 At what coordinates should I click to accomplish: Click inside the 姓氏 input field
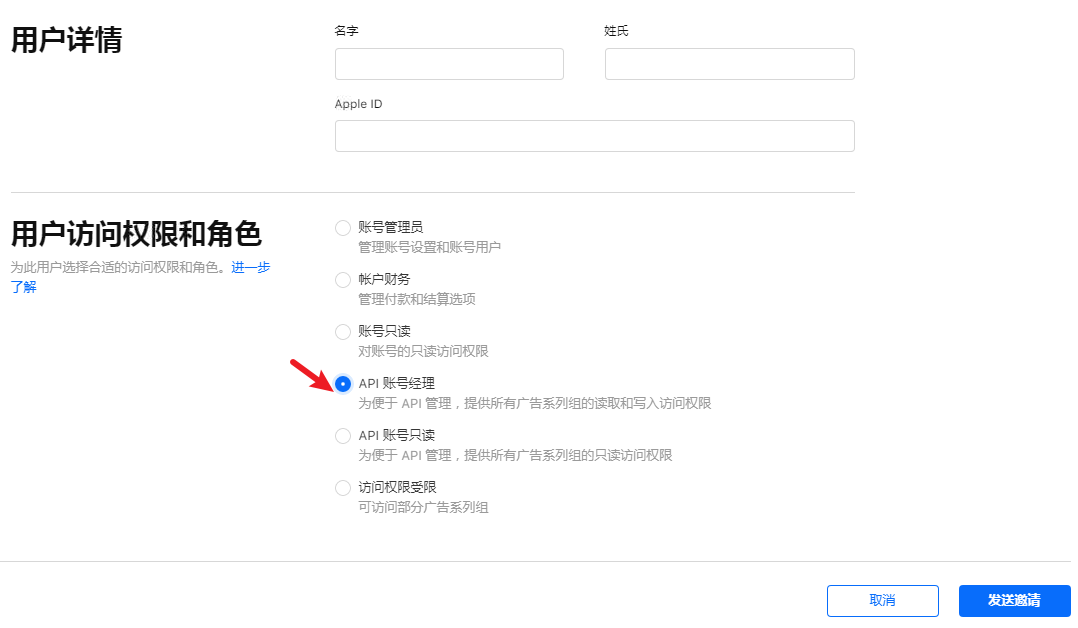728,63
